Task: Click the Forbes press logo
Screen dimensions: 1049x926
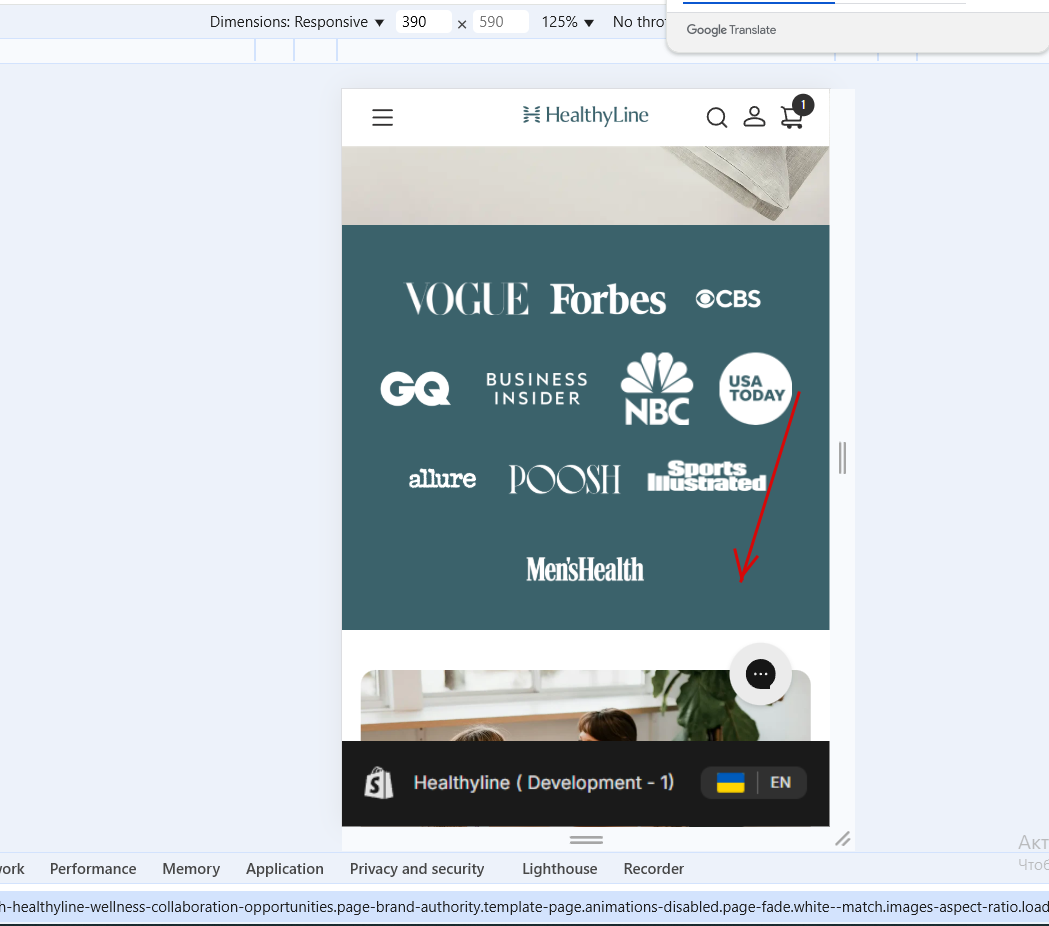Action: pos(607,299)
